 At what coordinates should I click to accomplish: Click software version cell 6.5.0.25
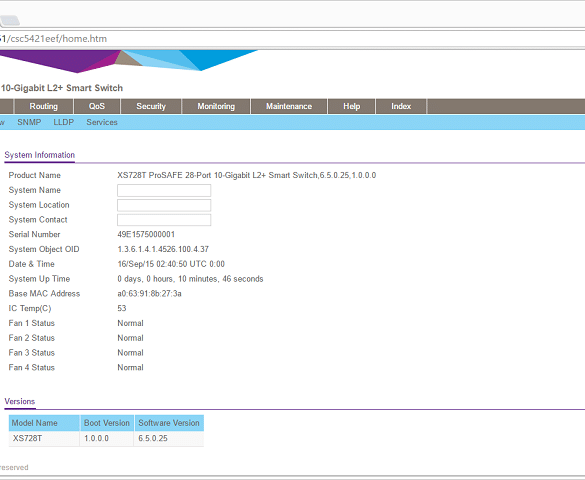coord(169,439)
